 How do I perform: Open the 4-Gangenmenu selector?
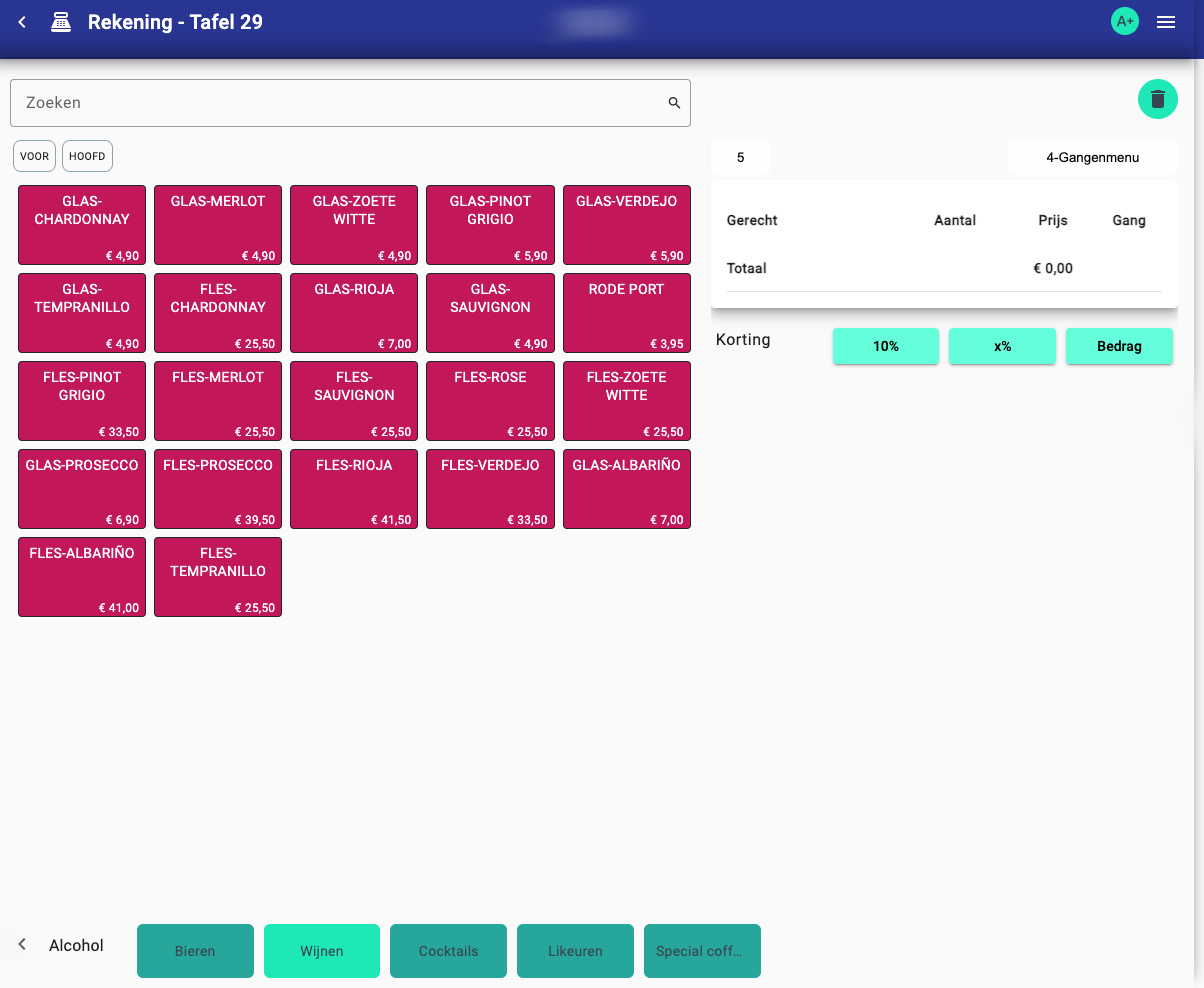[1092, 157]
